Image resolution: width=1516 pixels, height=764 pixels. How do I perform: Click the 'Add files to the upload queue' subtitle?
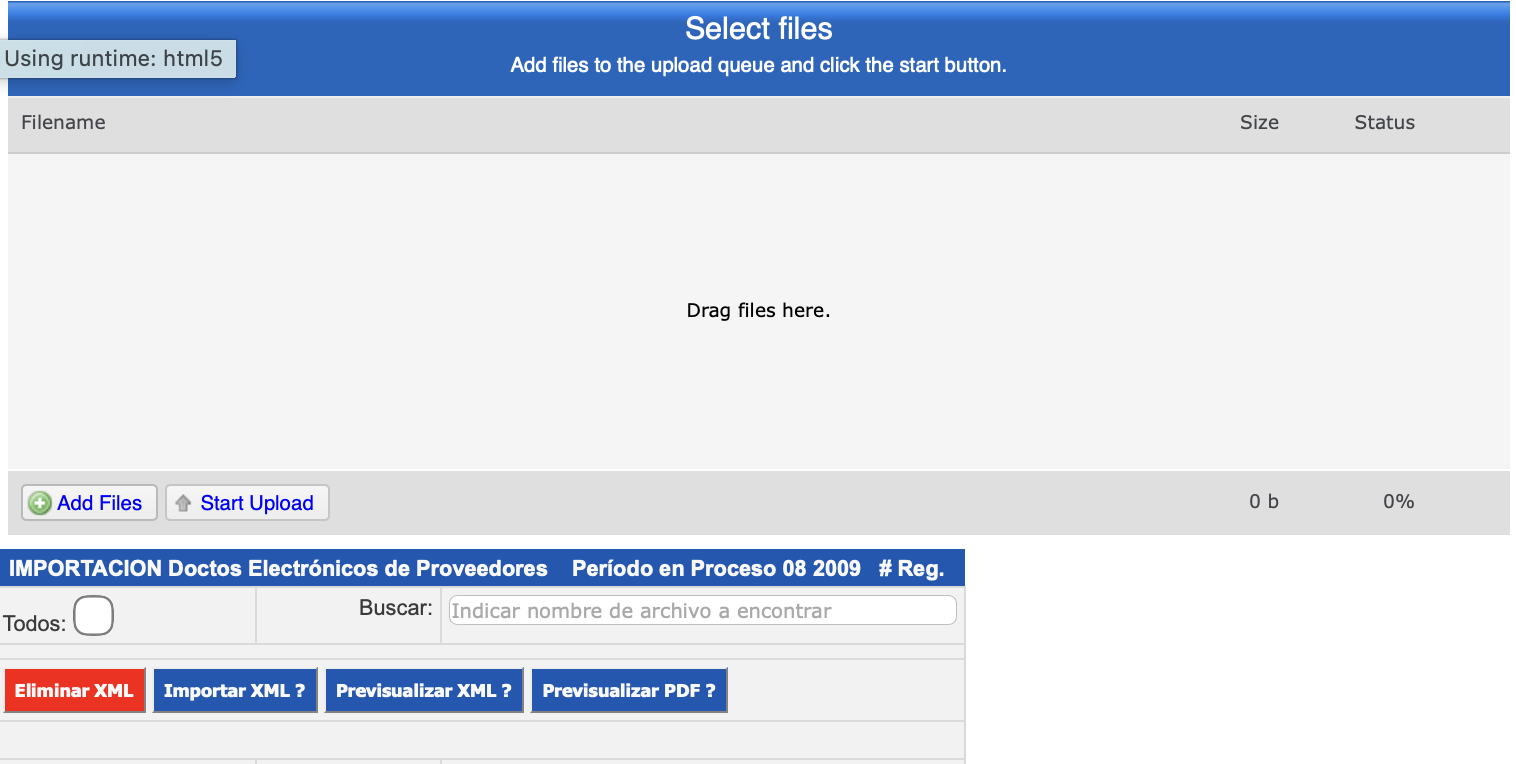(x=758, y=66)
